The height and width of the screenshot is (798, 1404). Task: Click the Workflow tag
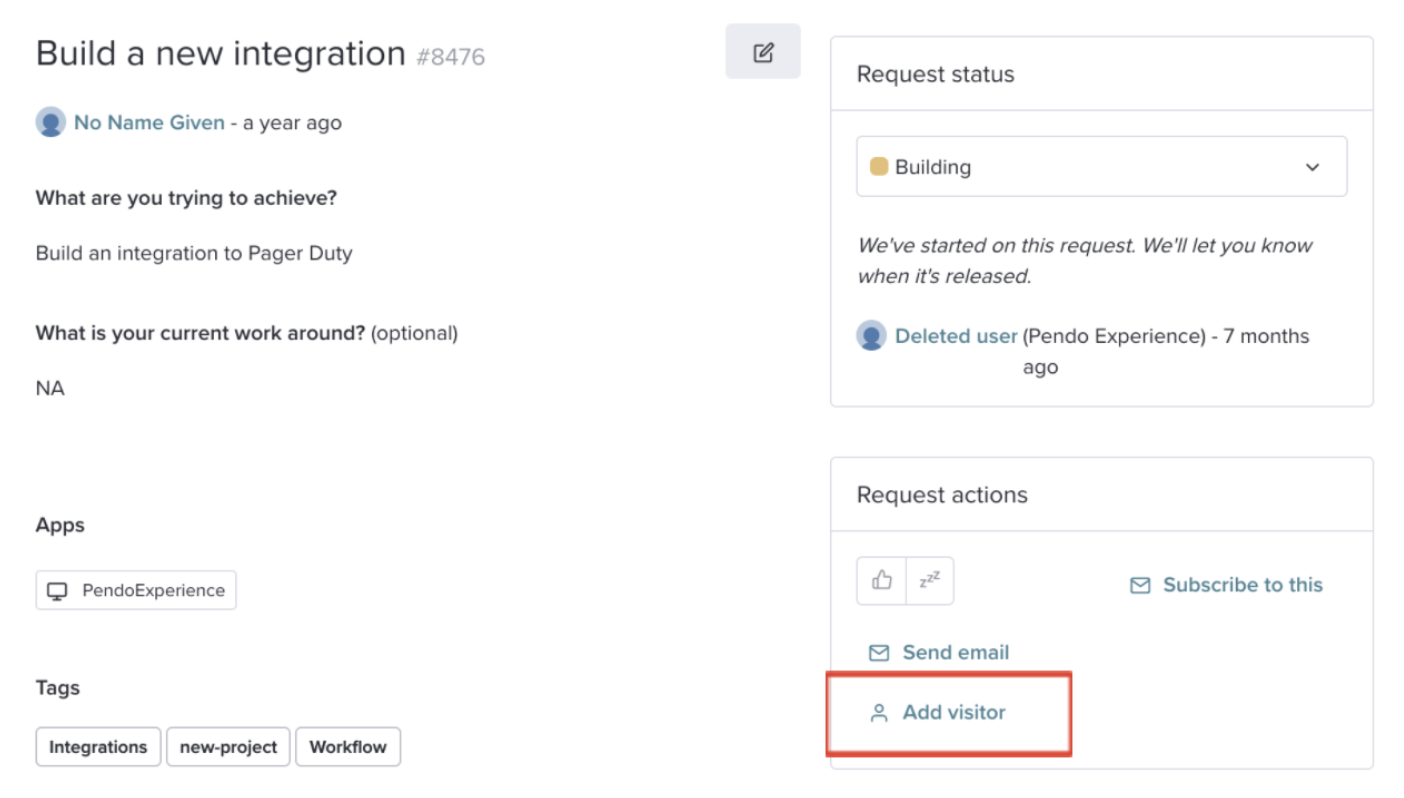[x=348, y=747]
